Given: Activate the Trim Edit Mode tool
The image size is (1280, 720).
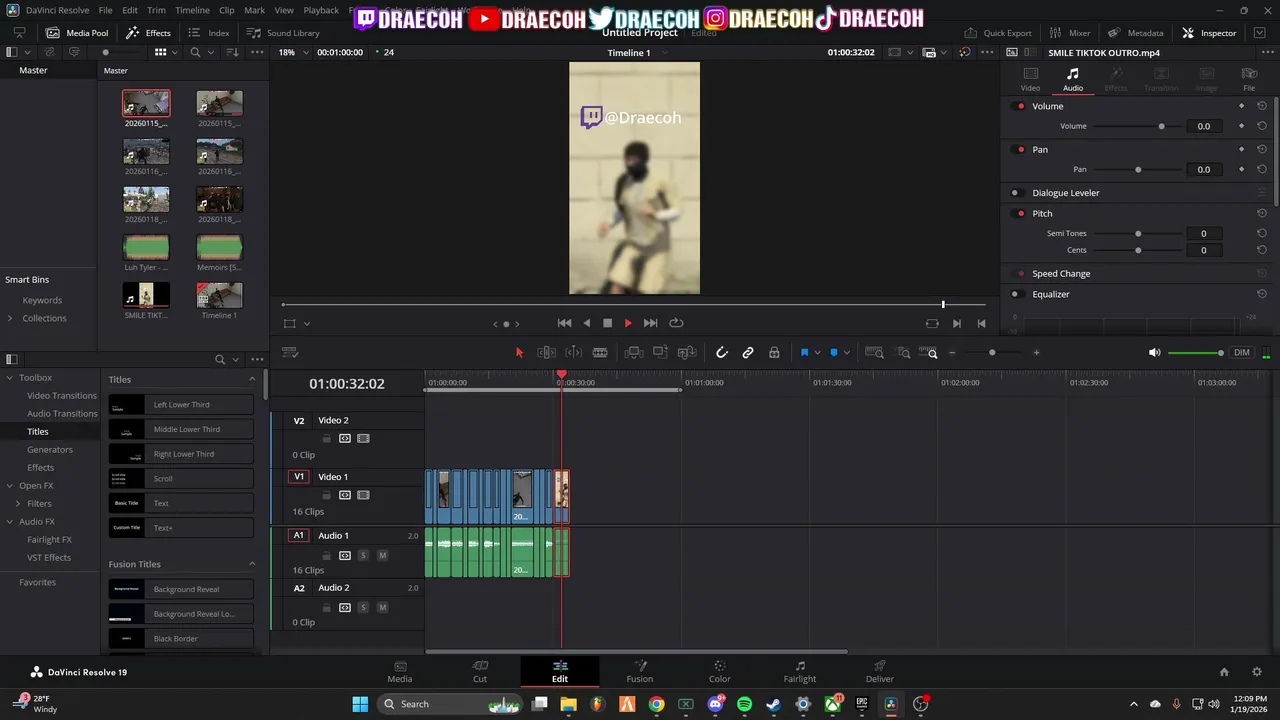Looking at the screenshot, I should coord(546,352).
